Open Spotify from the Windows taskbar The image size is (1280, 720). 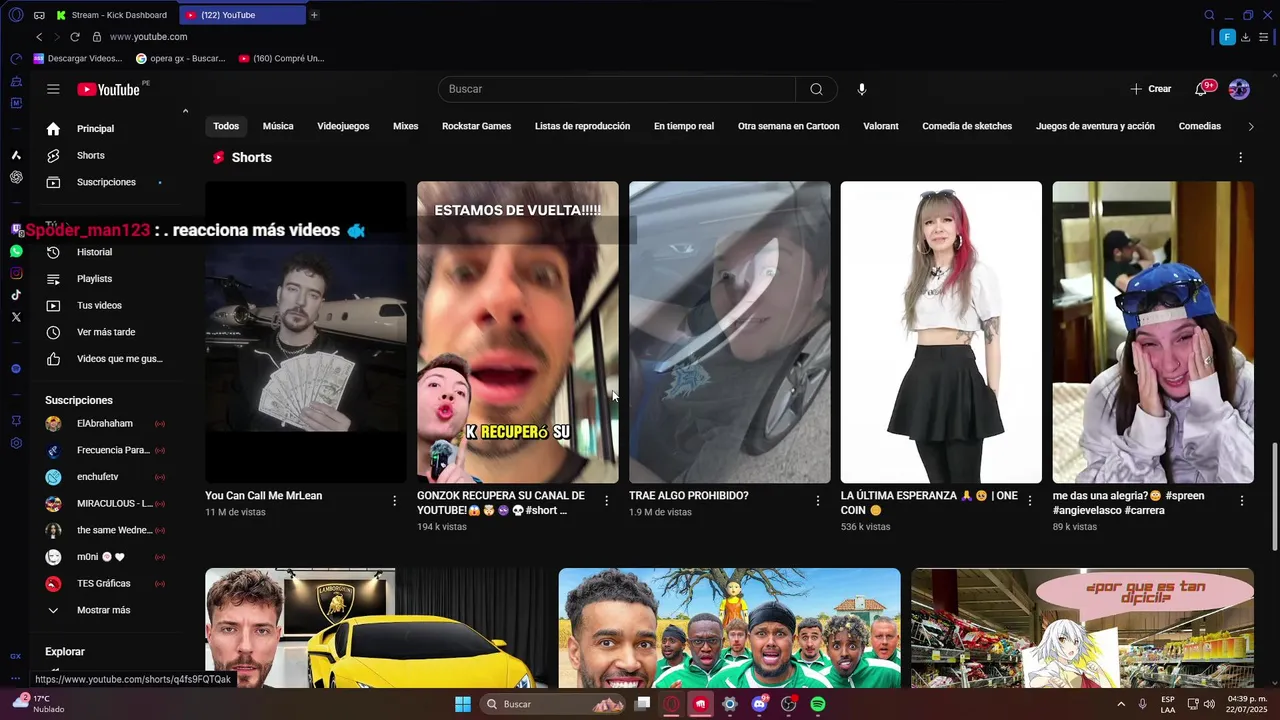[x=818, y=704]
